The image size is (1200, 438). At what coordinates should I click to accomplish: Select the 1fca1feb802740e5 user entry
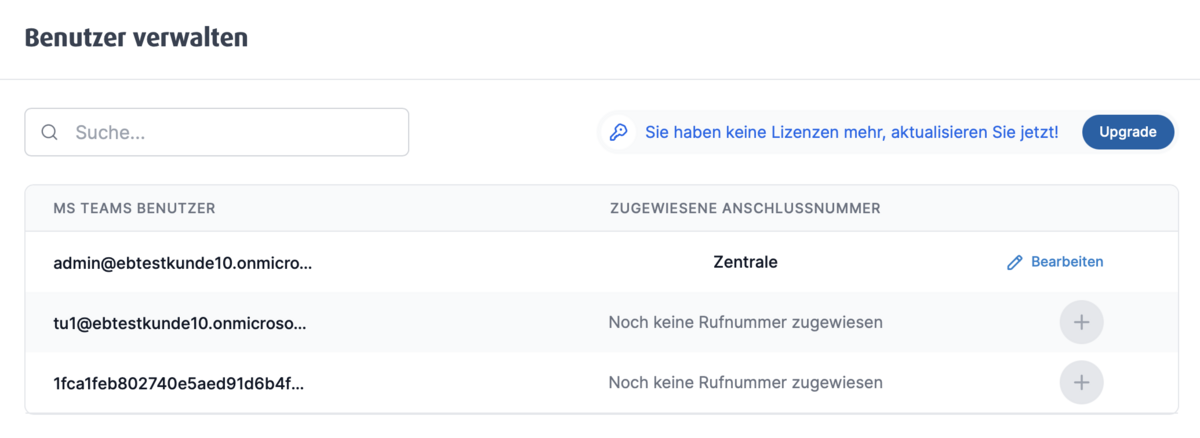178,382
